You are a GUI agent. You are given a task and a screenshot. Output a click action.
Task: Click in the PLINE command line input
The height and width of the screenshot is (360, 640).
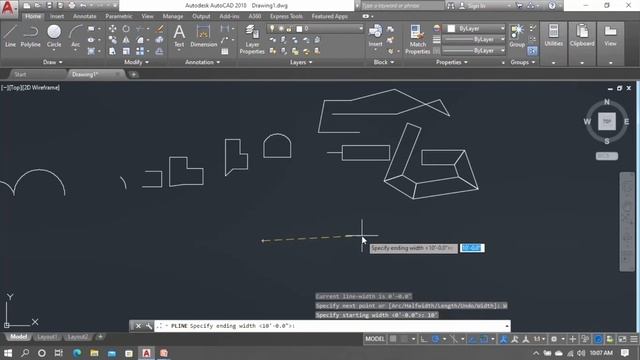pyautogui.click(x=331, y=326)
